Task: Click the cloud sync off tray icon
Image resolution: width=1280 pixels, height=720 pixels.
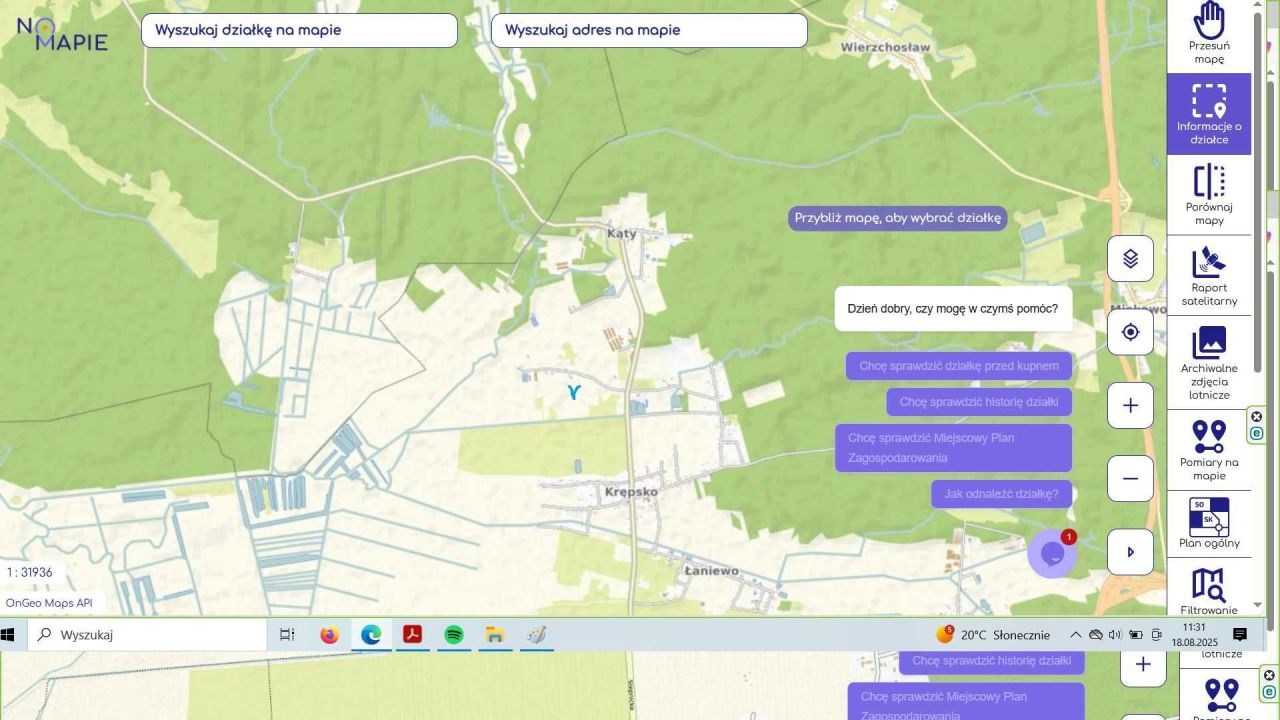Action: tap(1095, 635)
